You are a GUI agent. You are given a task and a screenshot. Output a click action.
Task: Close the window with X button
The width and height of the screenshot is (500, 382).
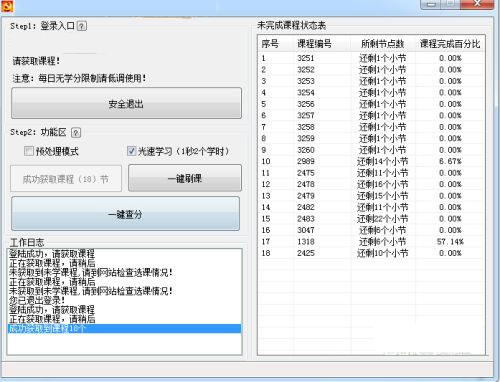point(477,4)
